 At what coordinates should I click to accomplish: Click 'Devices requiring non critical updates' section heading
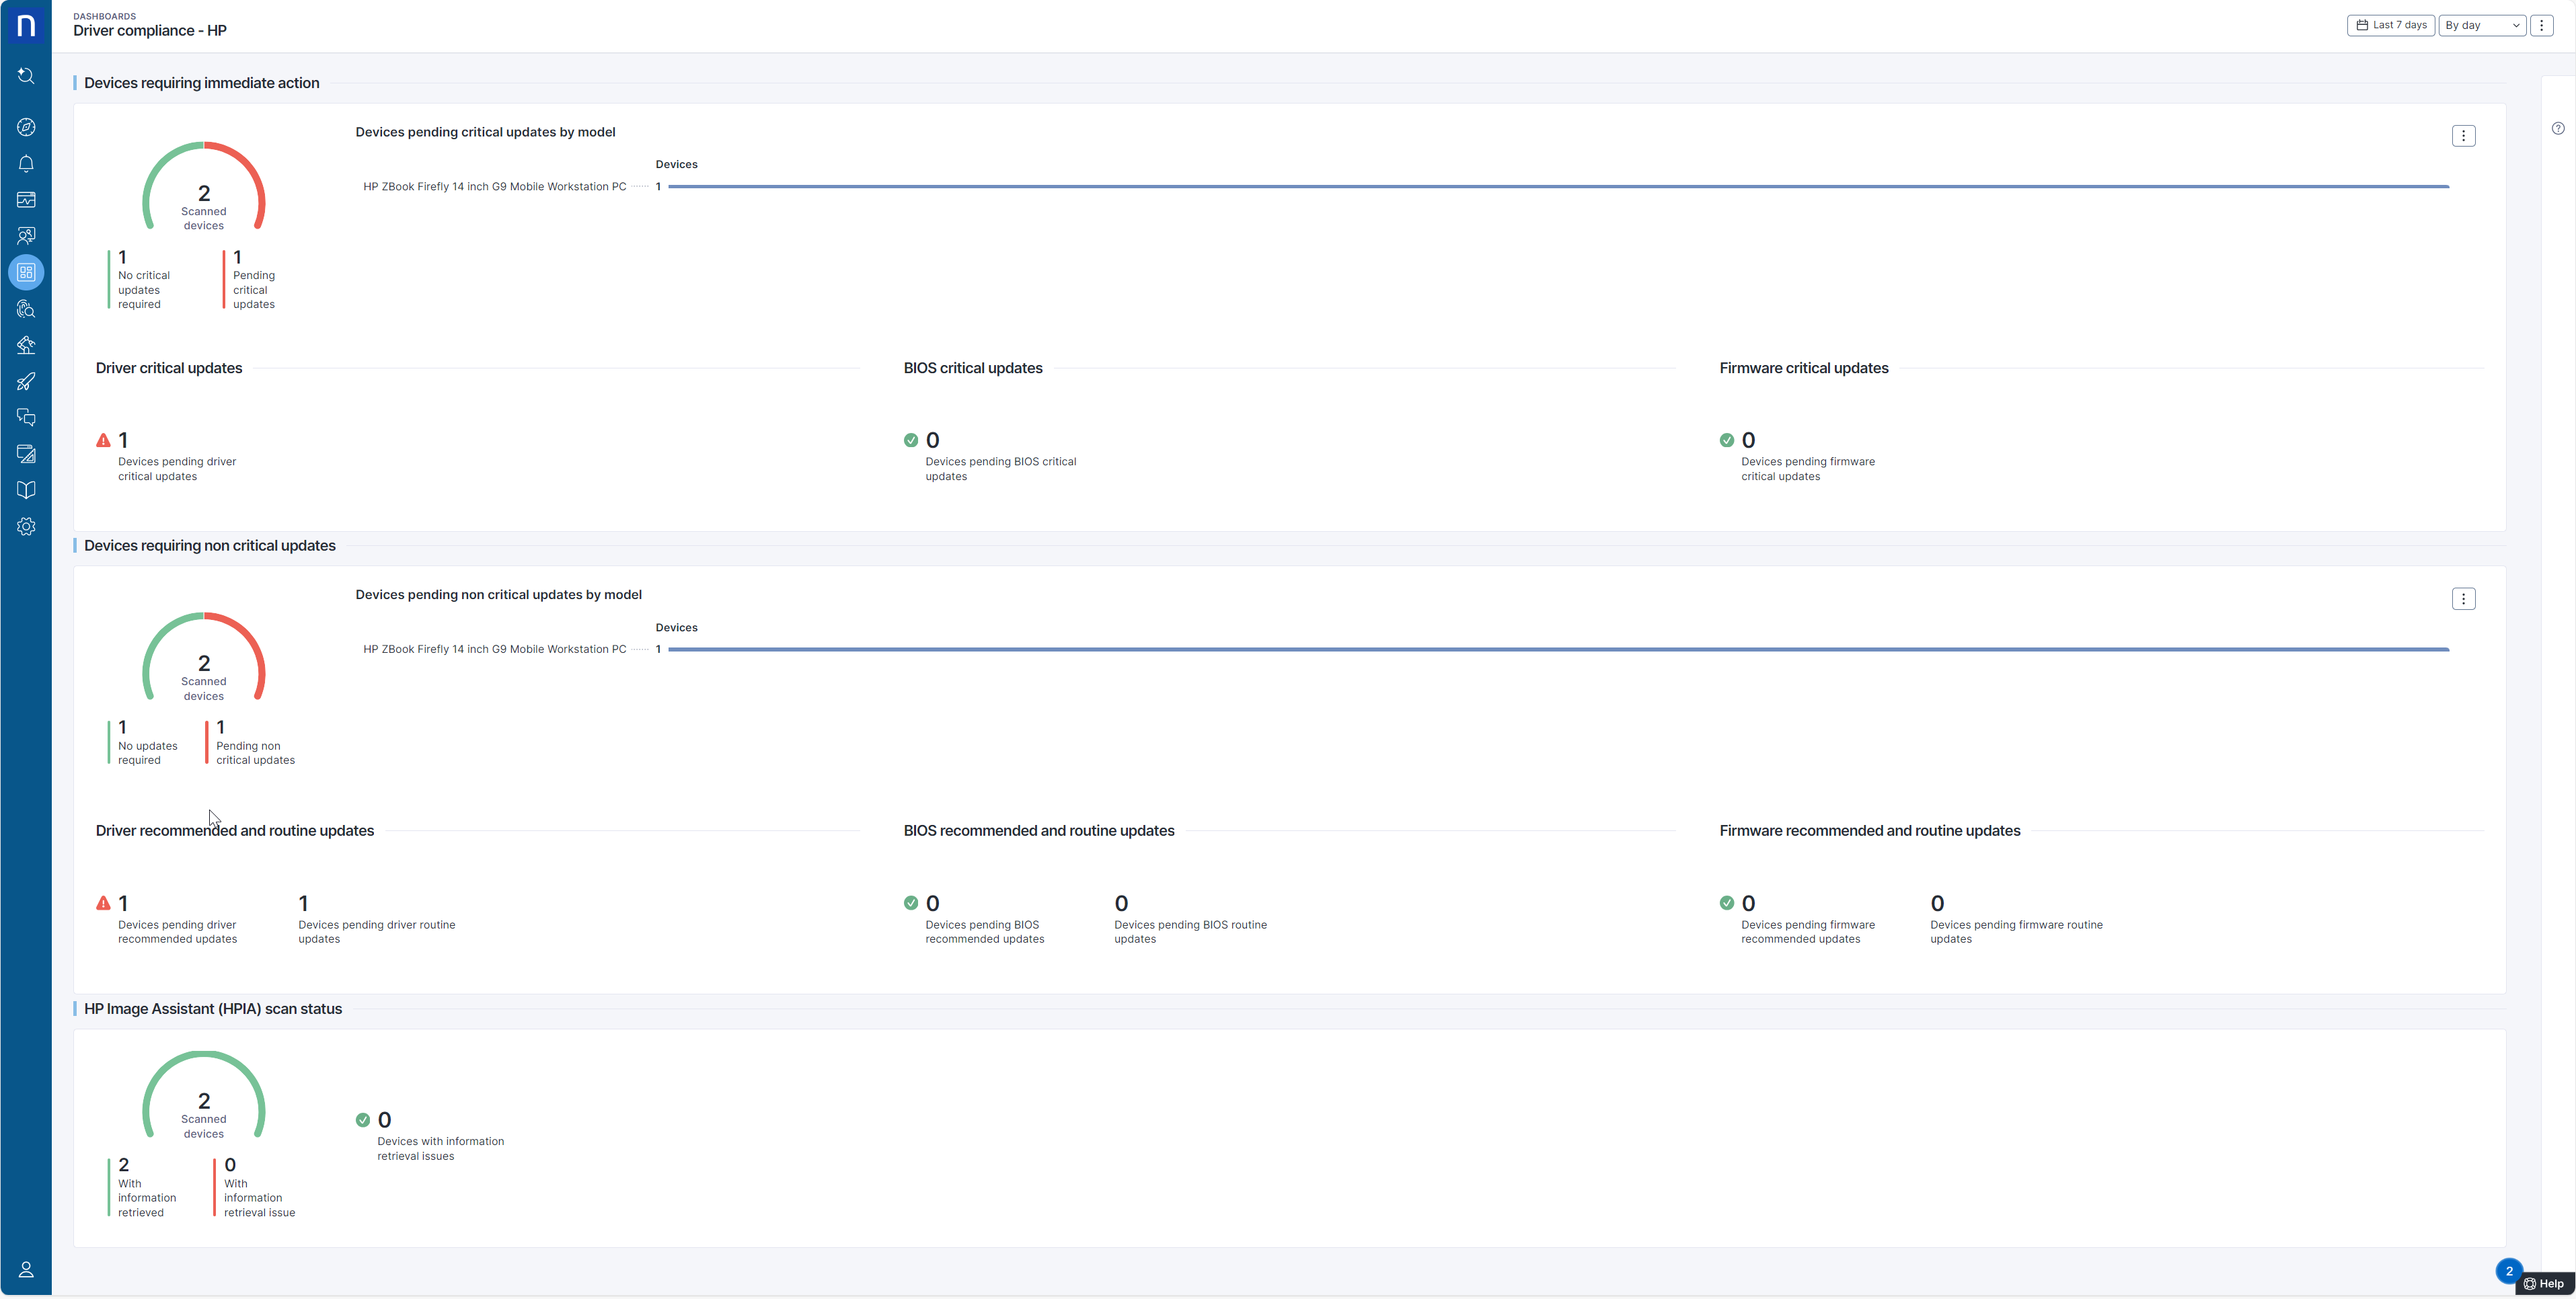[x=210, y=546]
